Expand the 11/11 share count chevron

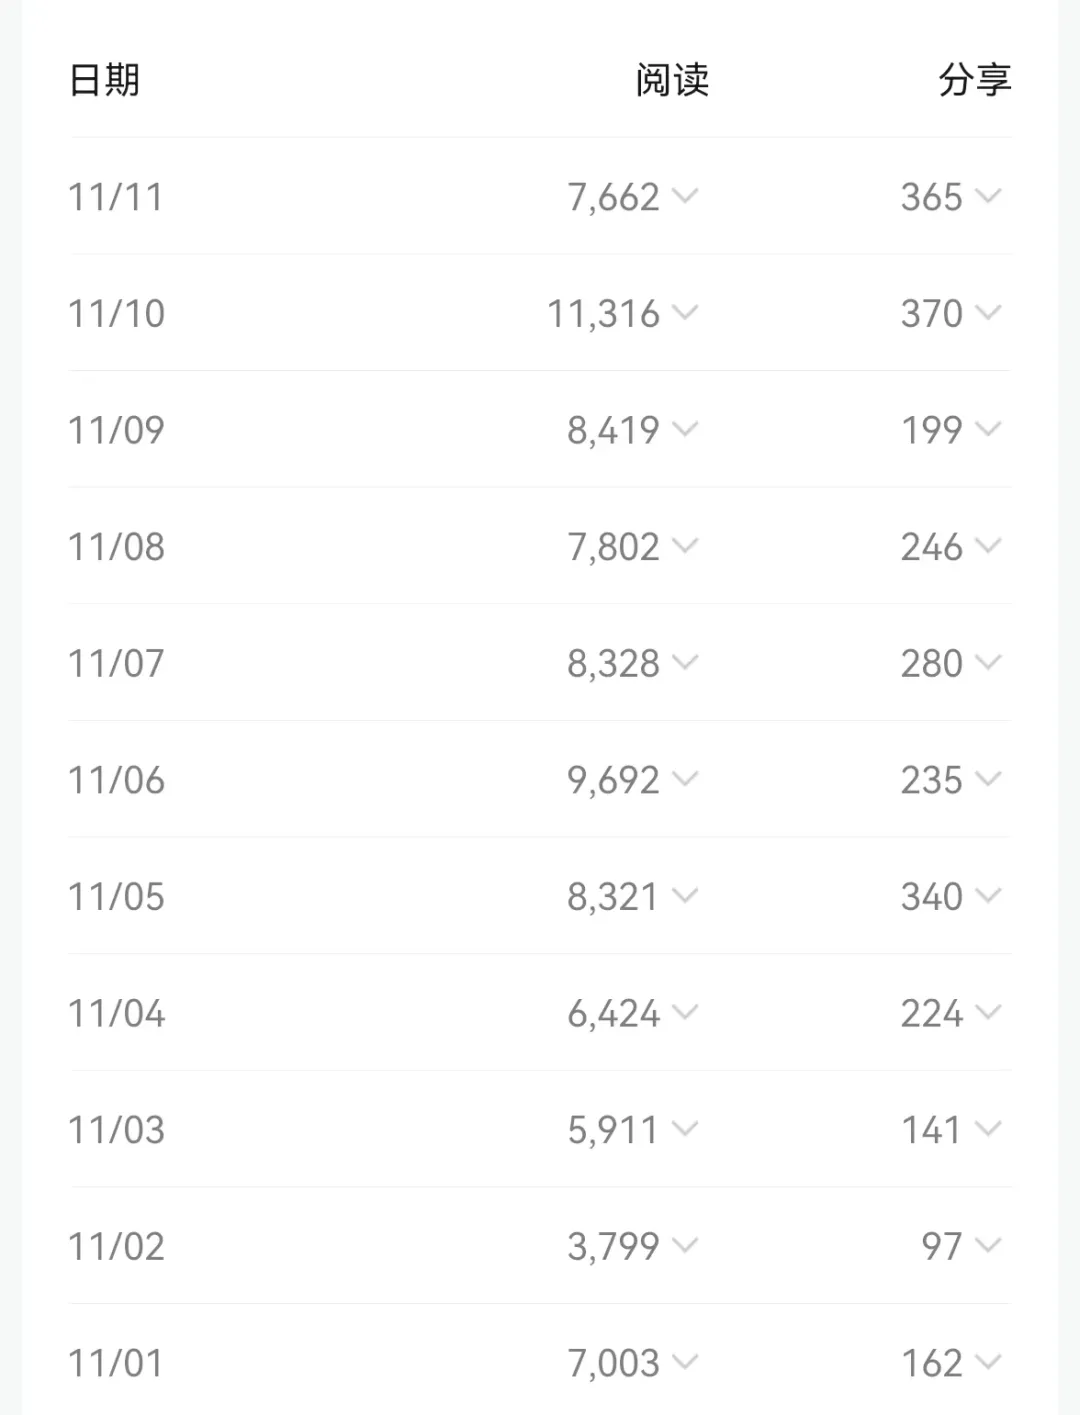tap(988, 196)
